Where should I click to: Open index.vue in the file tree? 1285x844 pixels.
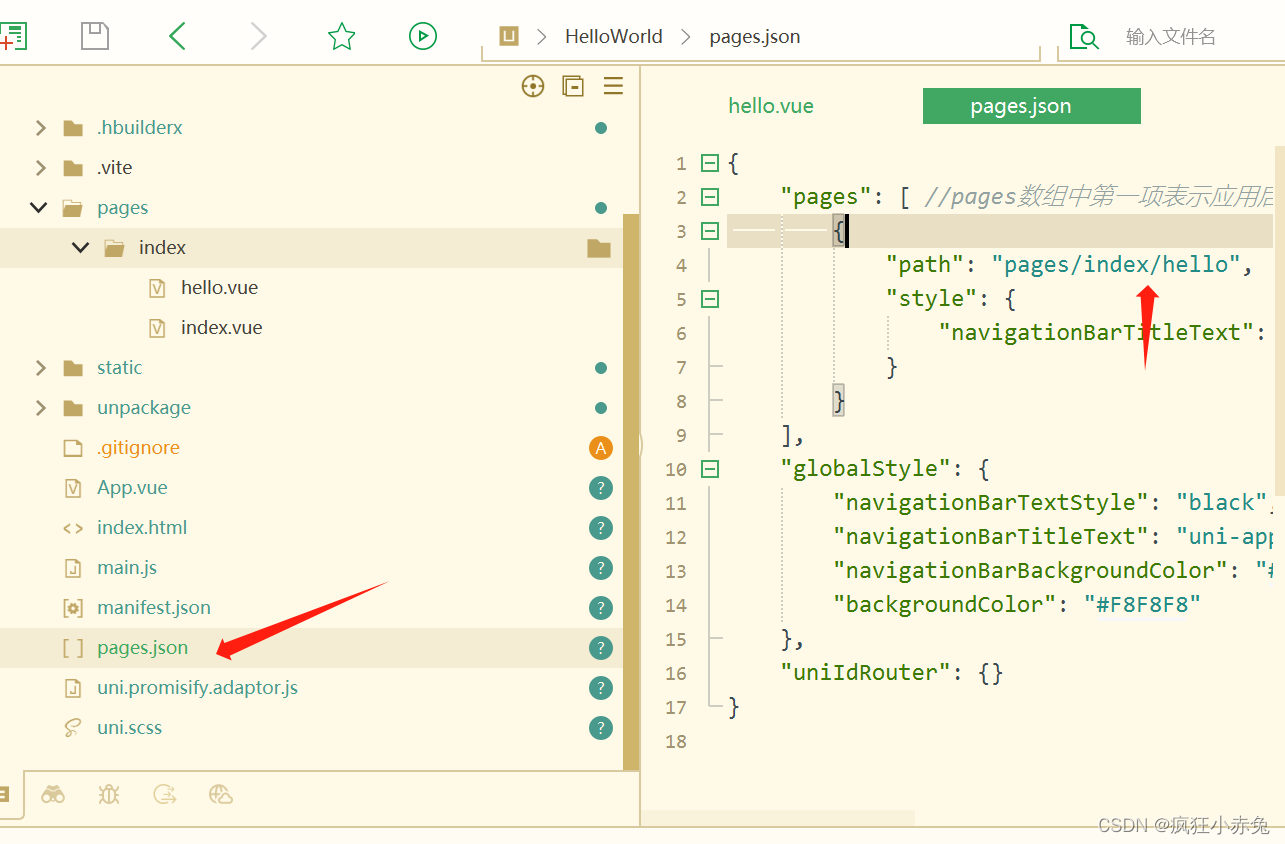221,328
